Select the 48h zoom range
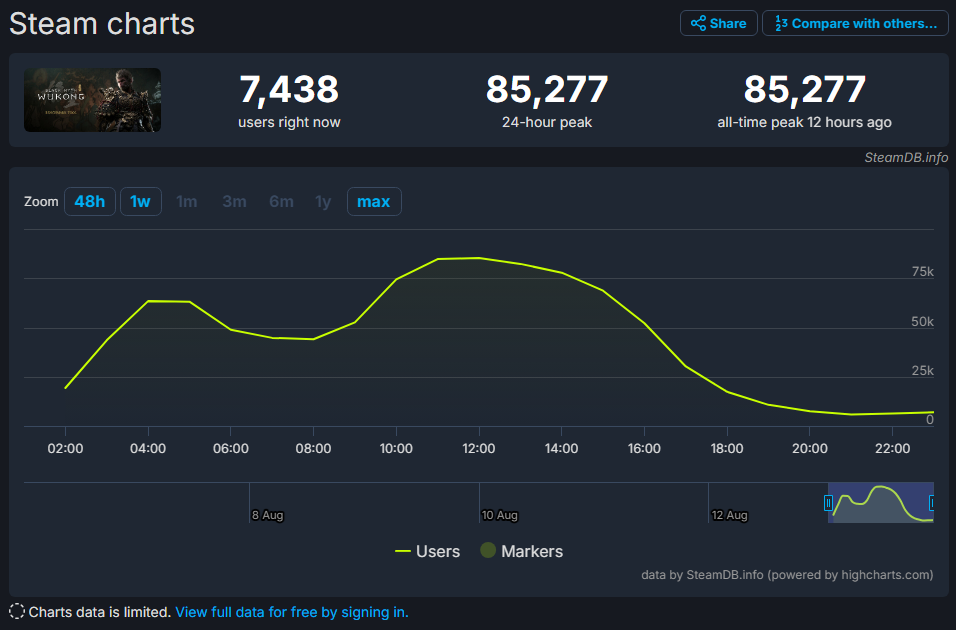Viewport: 956px width, 630px height. pyautogui.click(x=90, y=201)
